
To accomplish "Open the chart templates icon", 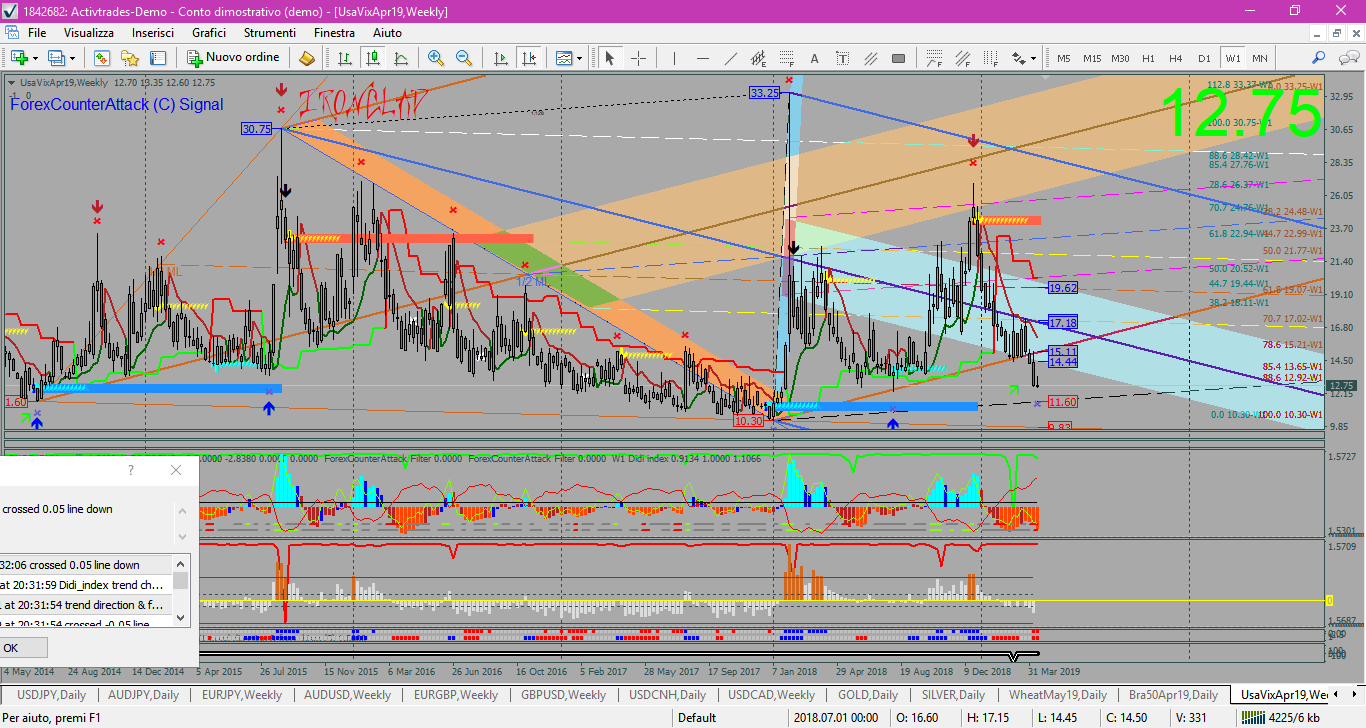I will click(564, 58).
